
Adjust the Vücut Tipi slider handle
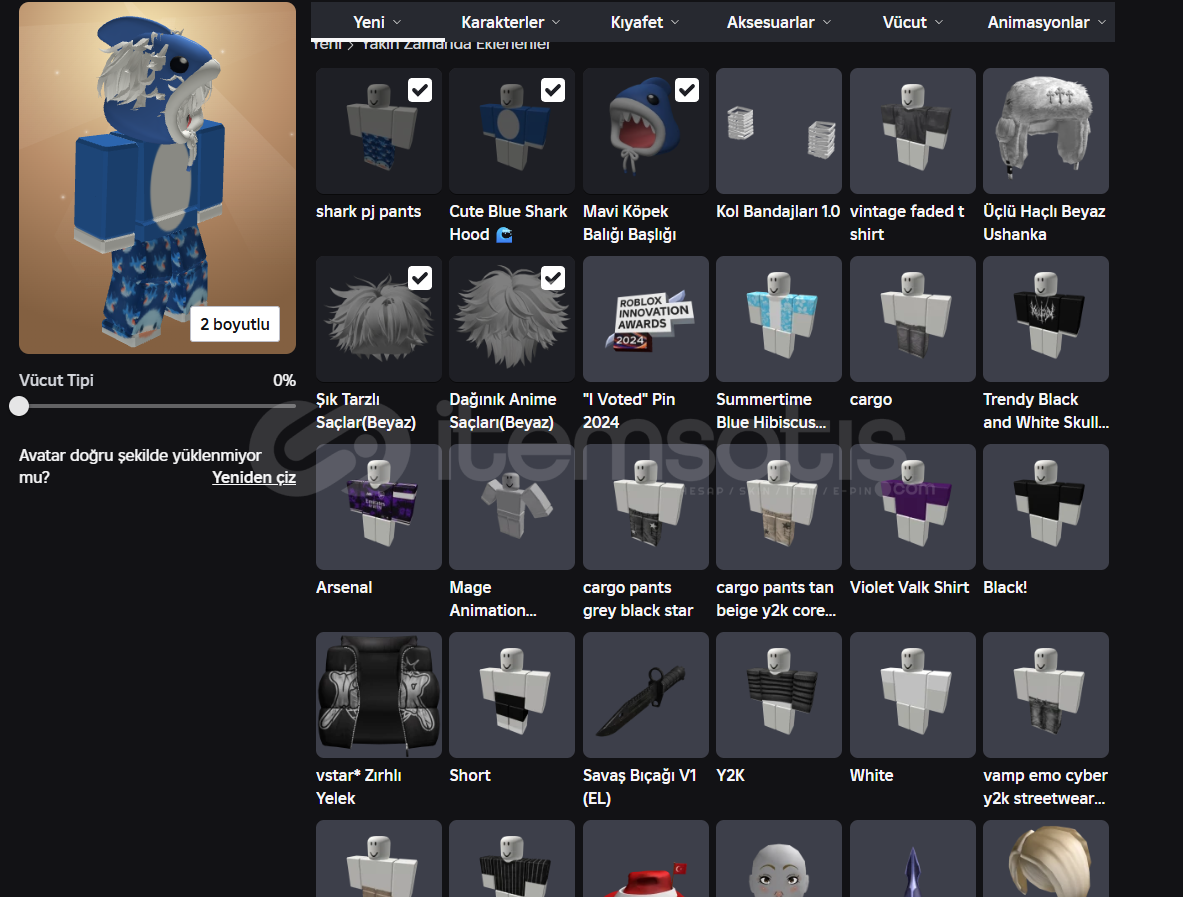pyautogui.click(x=19, y=406)
